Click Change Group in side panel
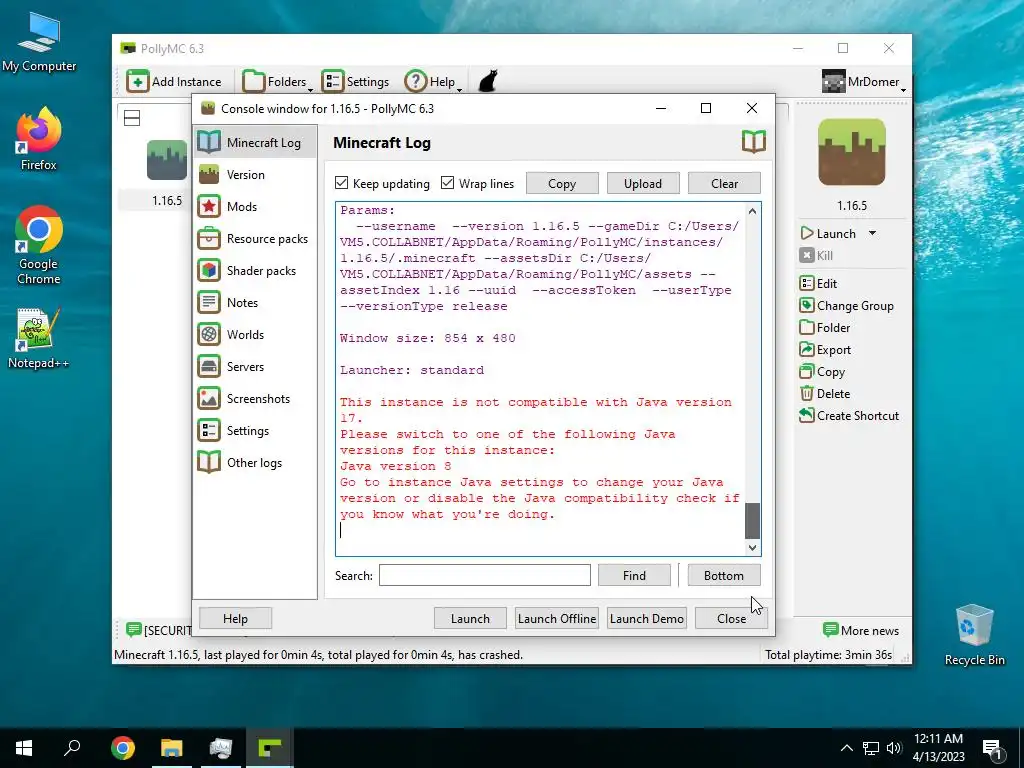The width and height of the screenshot is (1024, 768). 846,306
